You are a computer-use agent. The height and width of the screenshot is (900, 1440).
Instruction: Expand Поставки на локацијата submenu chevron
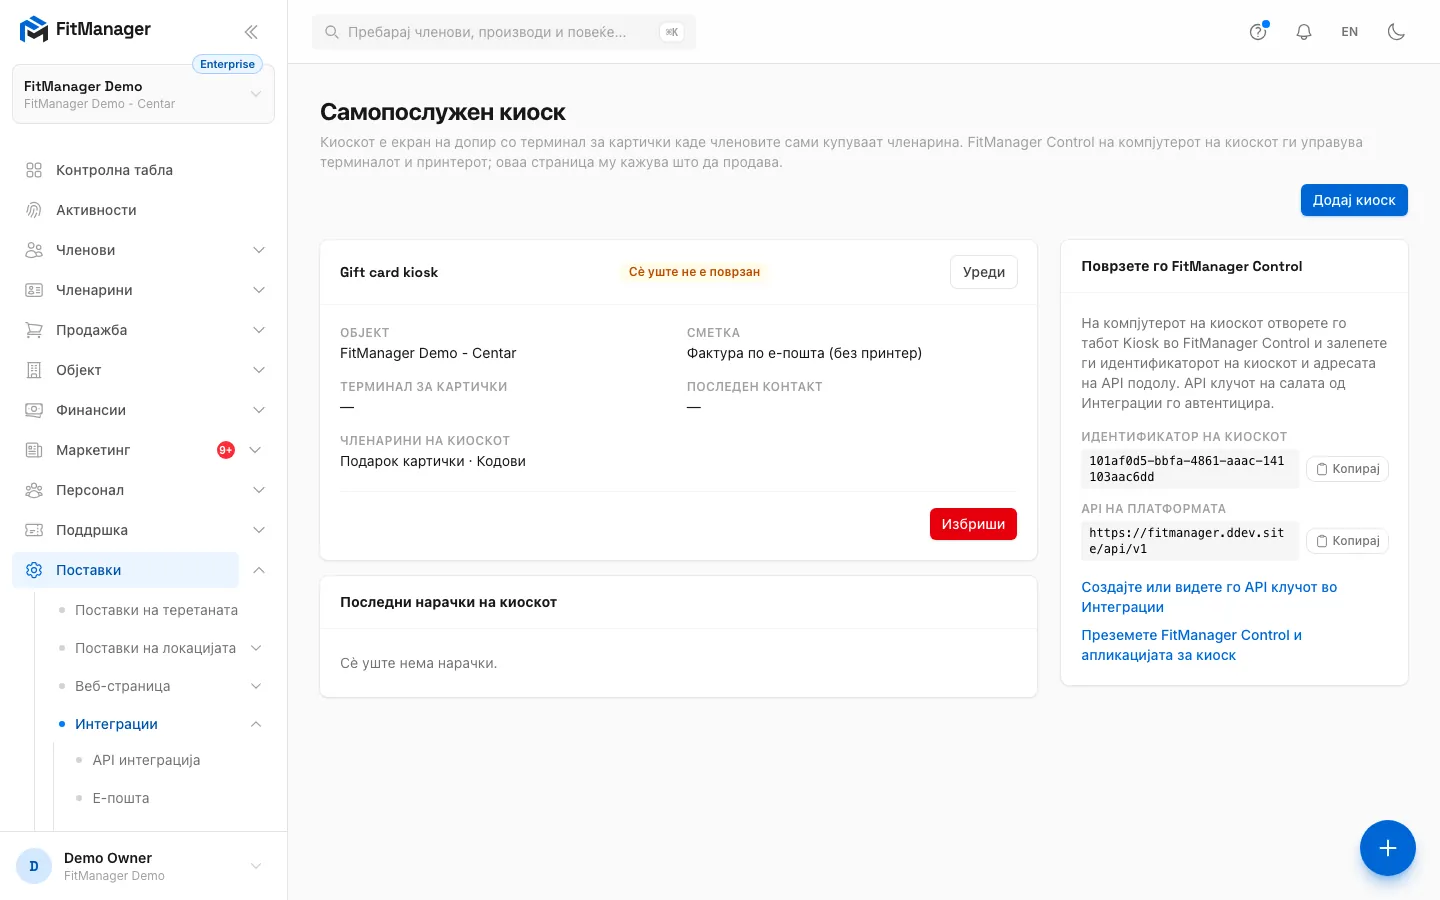pos(256,648)
